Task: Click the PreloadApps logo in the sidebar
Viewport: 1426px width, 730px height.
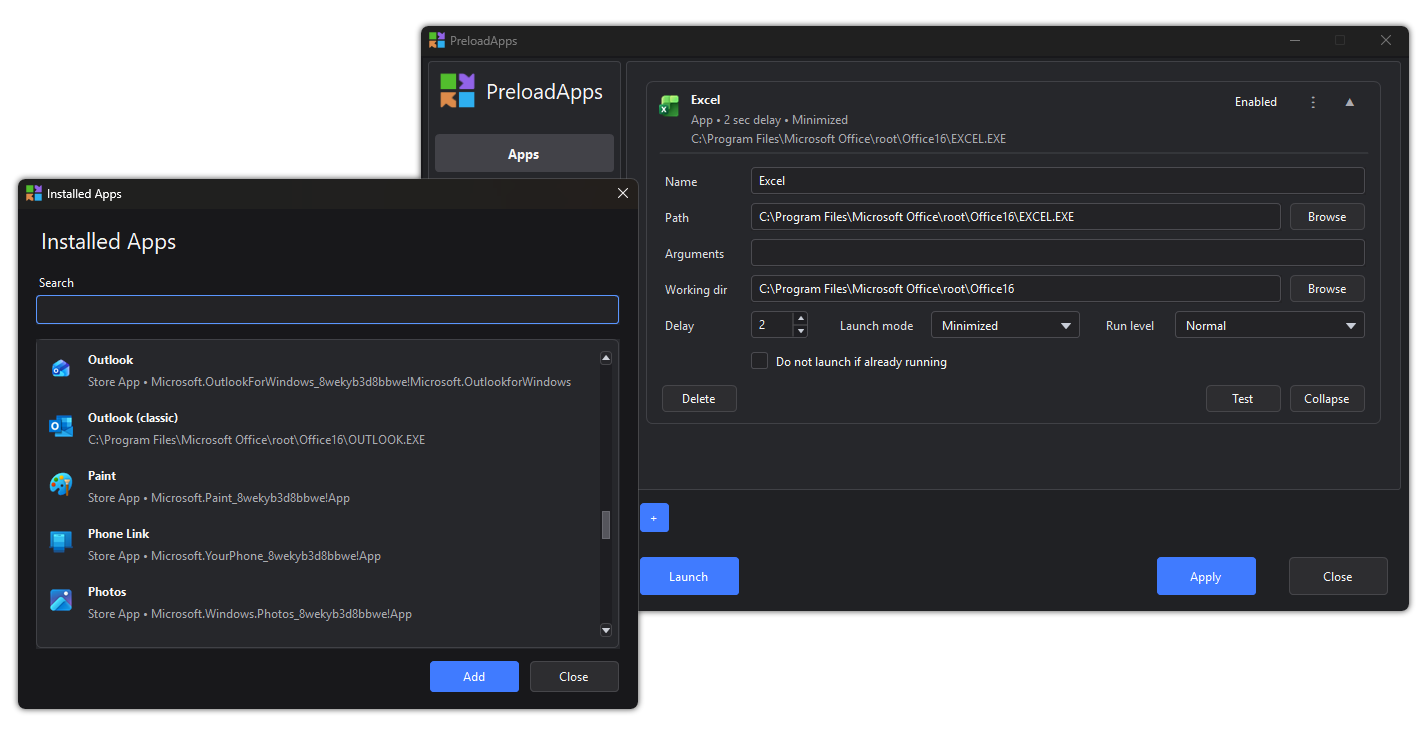Action: [457, 91]
